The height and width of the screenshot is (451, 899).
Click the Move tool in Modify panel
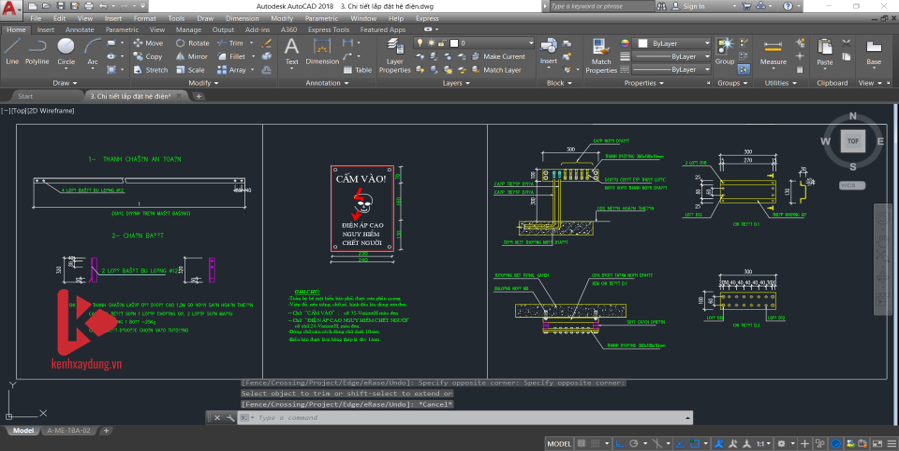(x=147, y=43)
